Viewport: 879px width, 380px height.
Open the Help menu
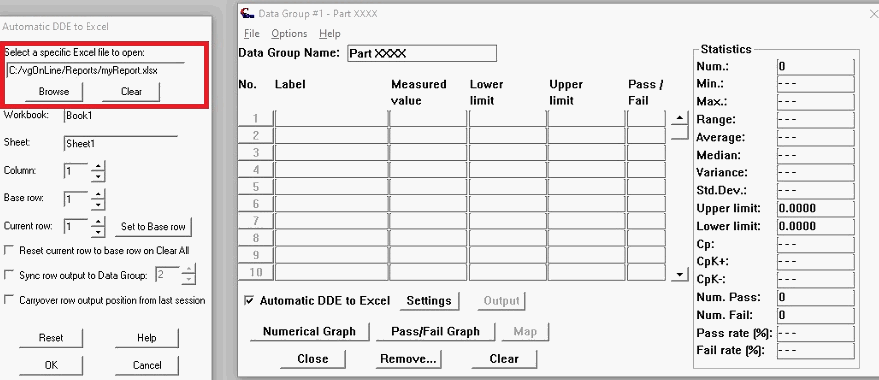point(330,34)
